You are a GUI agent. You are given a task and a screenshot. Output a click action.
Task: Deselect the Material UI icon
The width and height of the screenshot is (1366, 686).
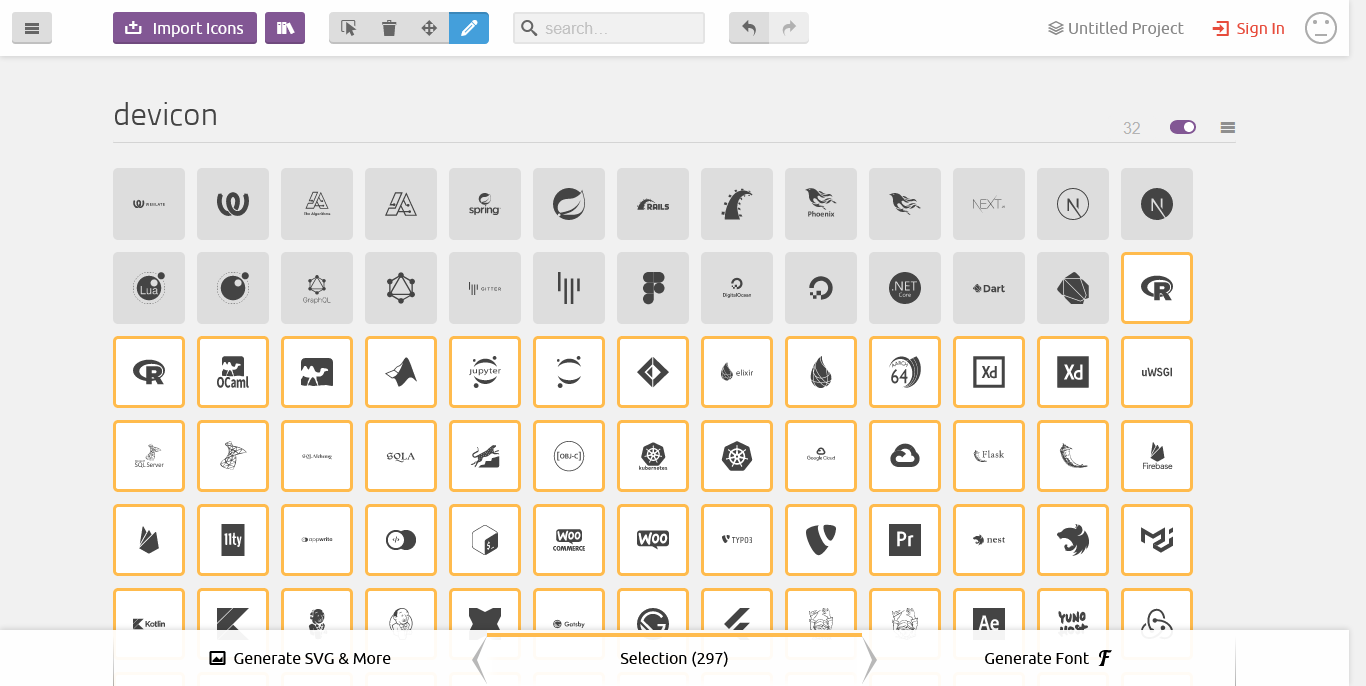coord(1157,540)
